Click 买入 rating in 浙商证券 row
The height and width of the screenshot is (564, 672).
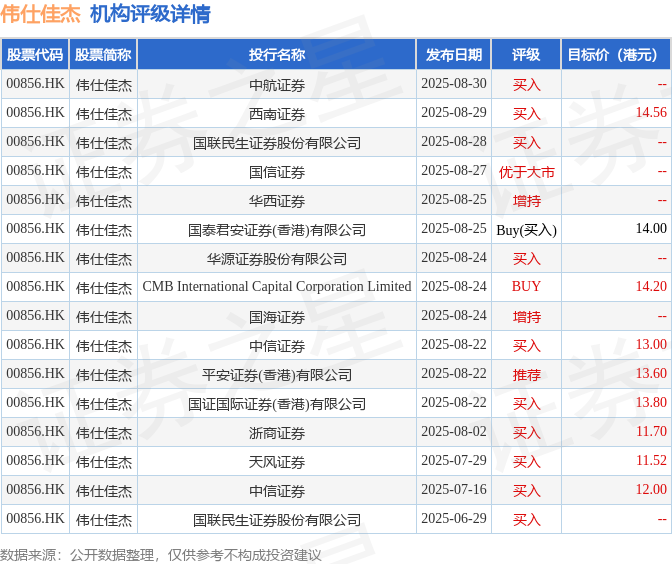526,433
